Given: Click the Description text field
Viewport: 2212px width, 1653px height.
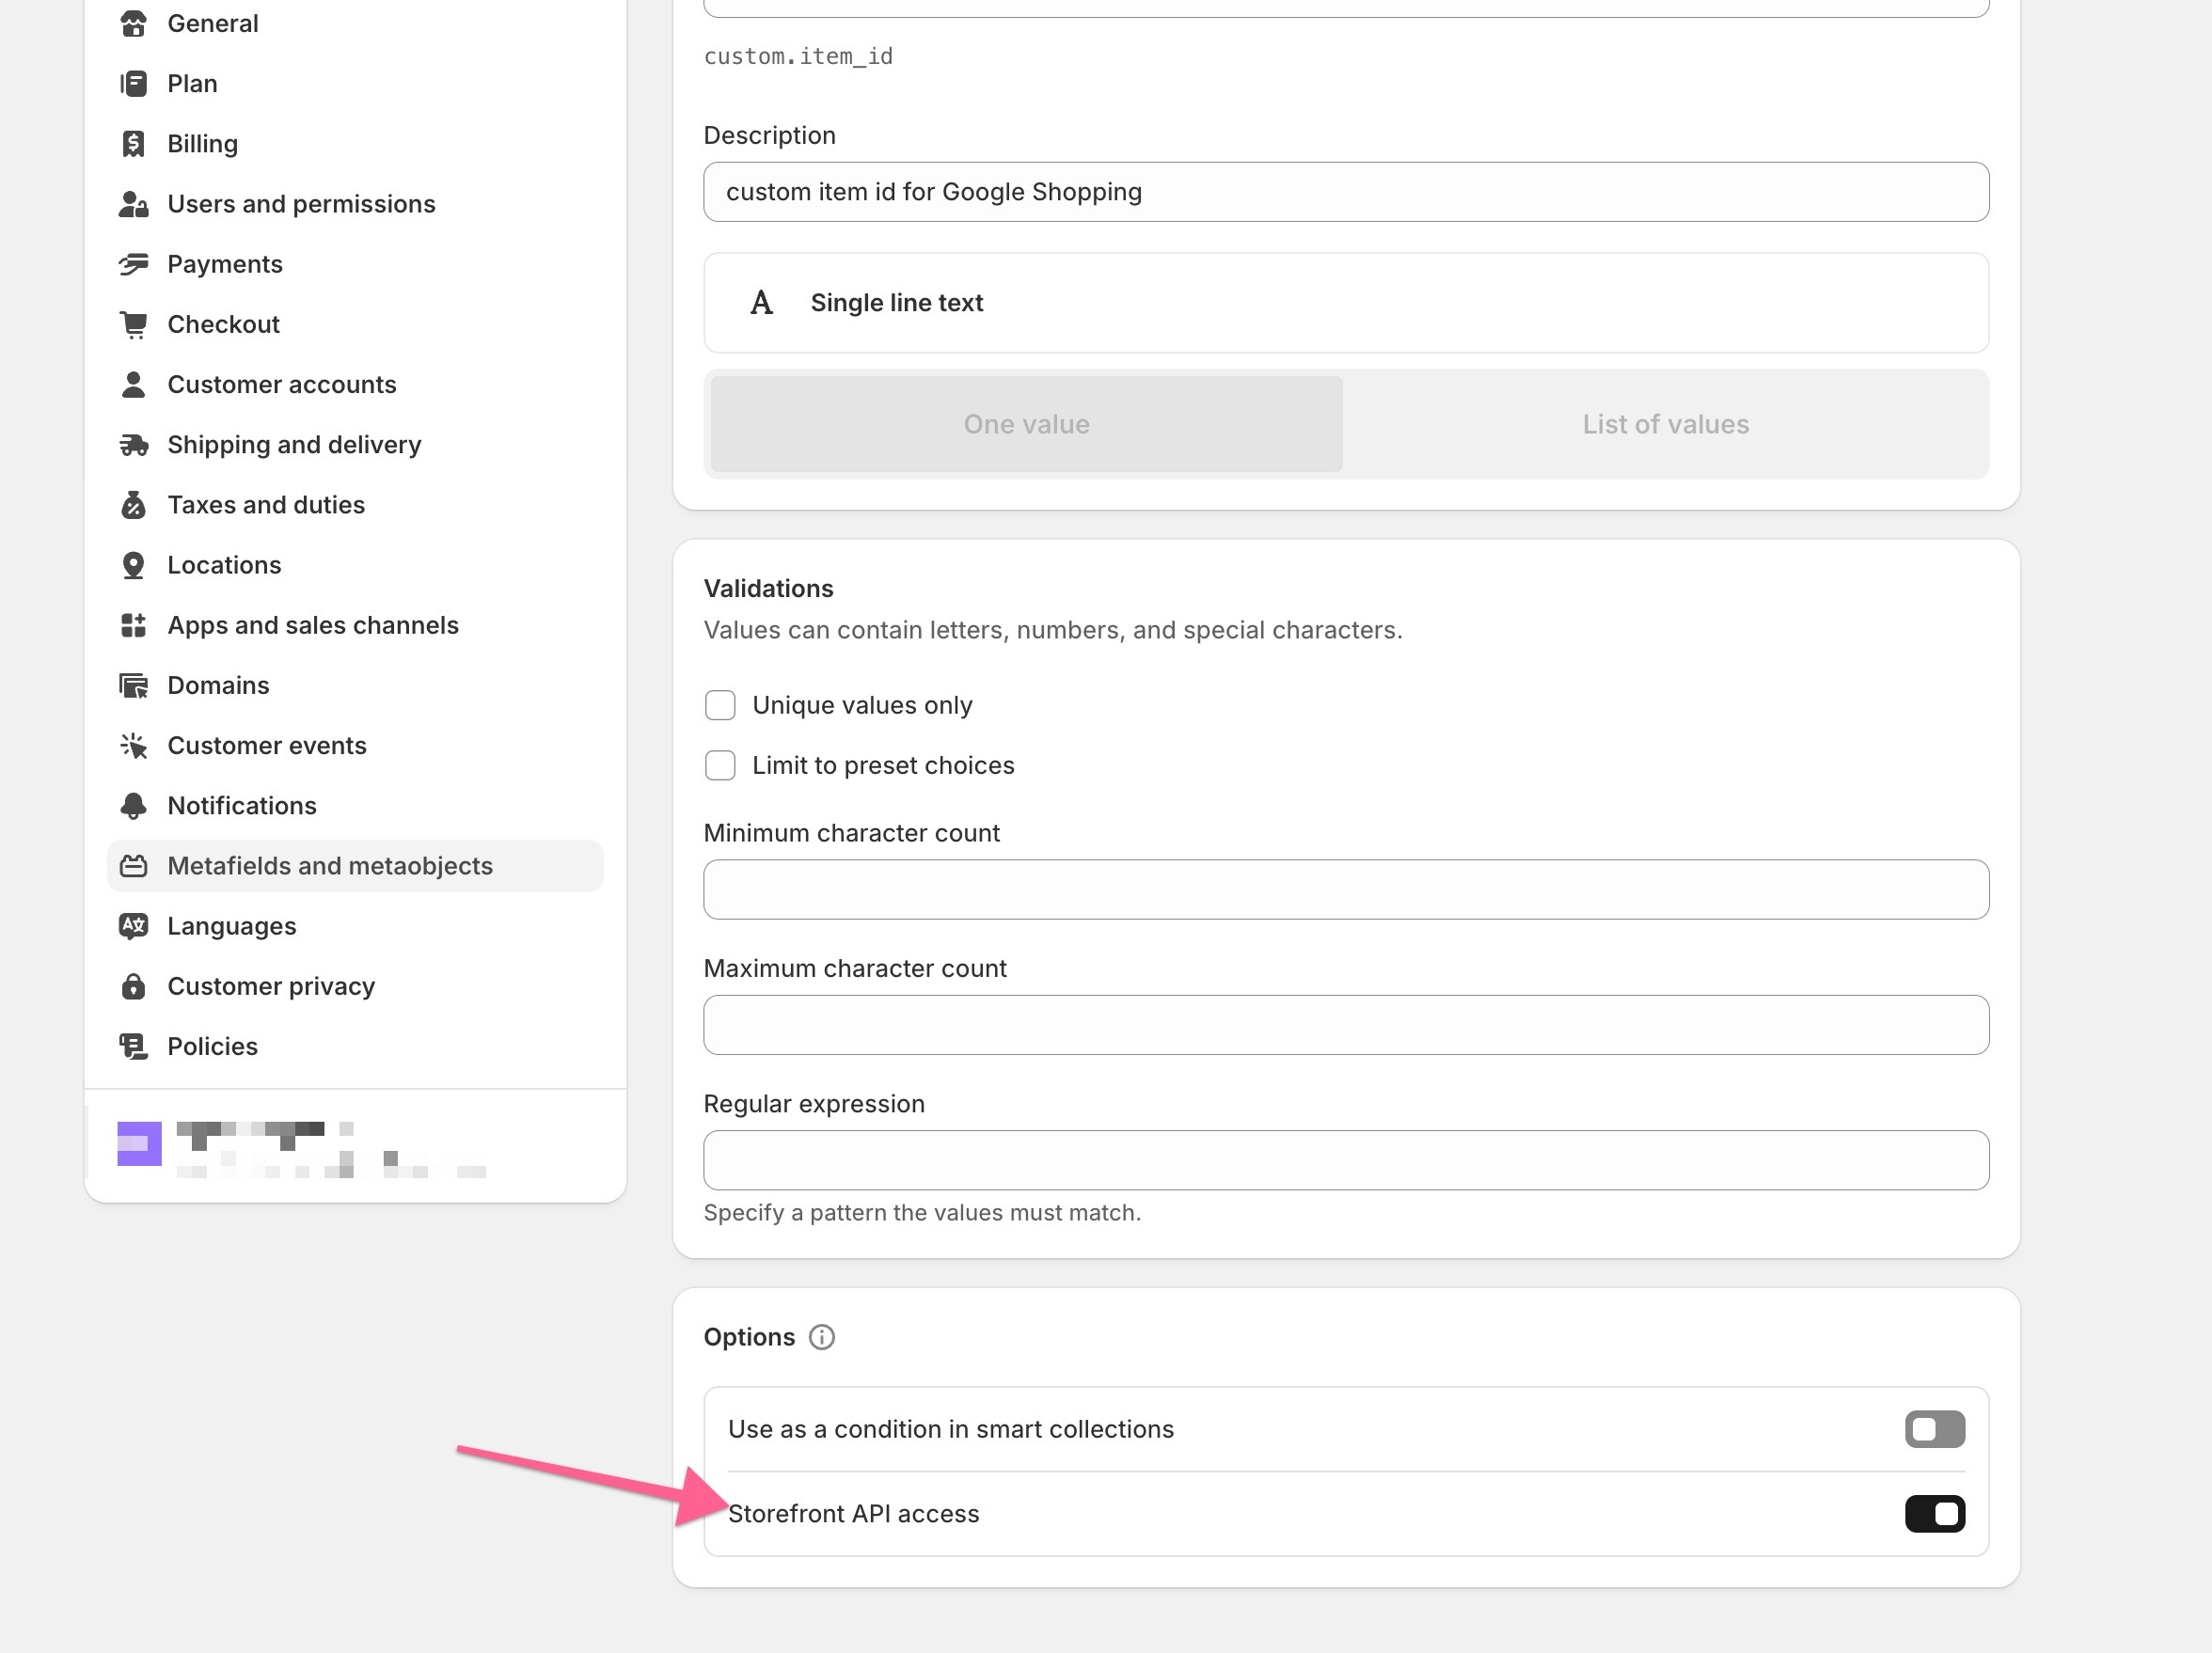Looking at the screenshot, I should (1345, 192).
